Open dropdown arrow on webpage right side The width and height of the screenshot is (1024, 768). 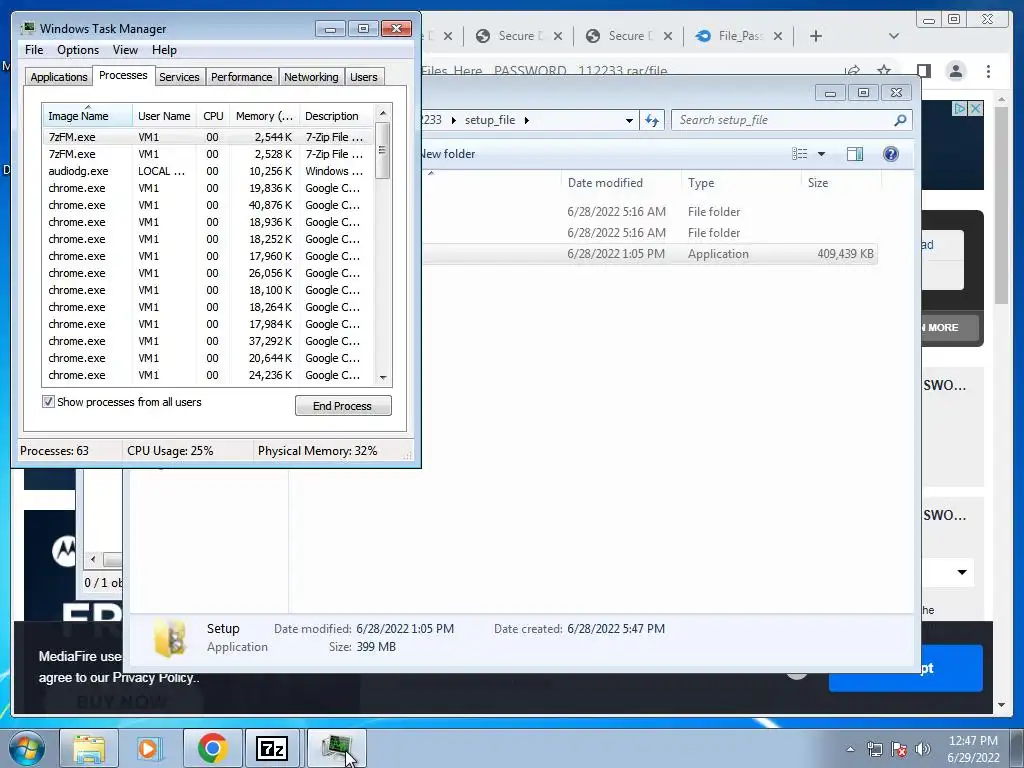[x=961, y=572]
